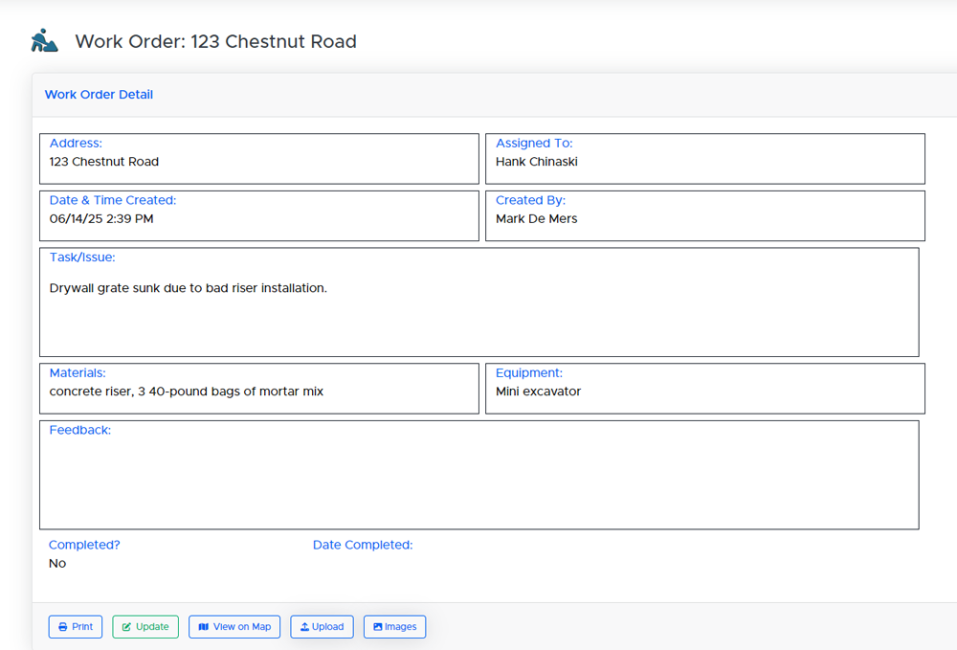Viewport: 957px width, 650px height.
Task: Click inside the Task/Issue description box
Action: coord(478,320)
